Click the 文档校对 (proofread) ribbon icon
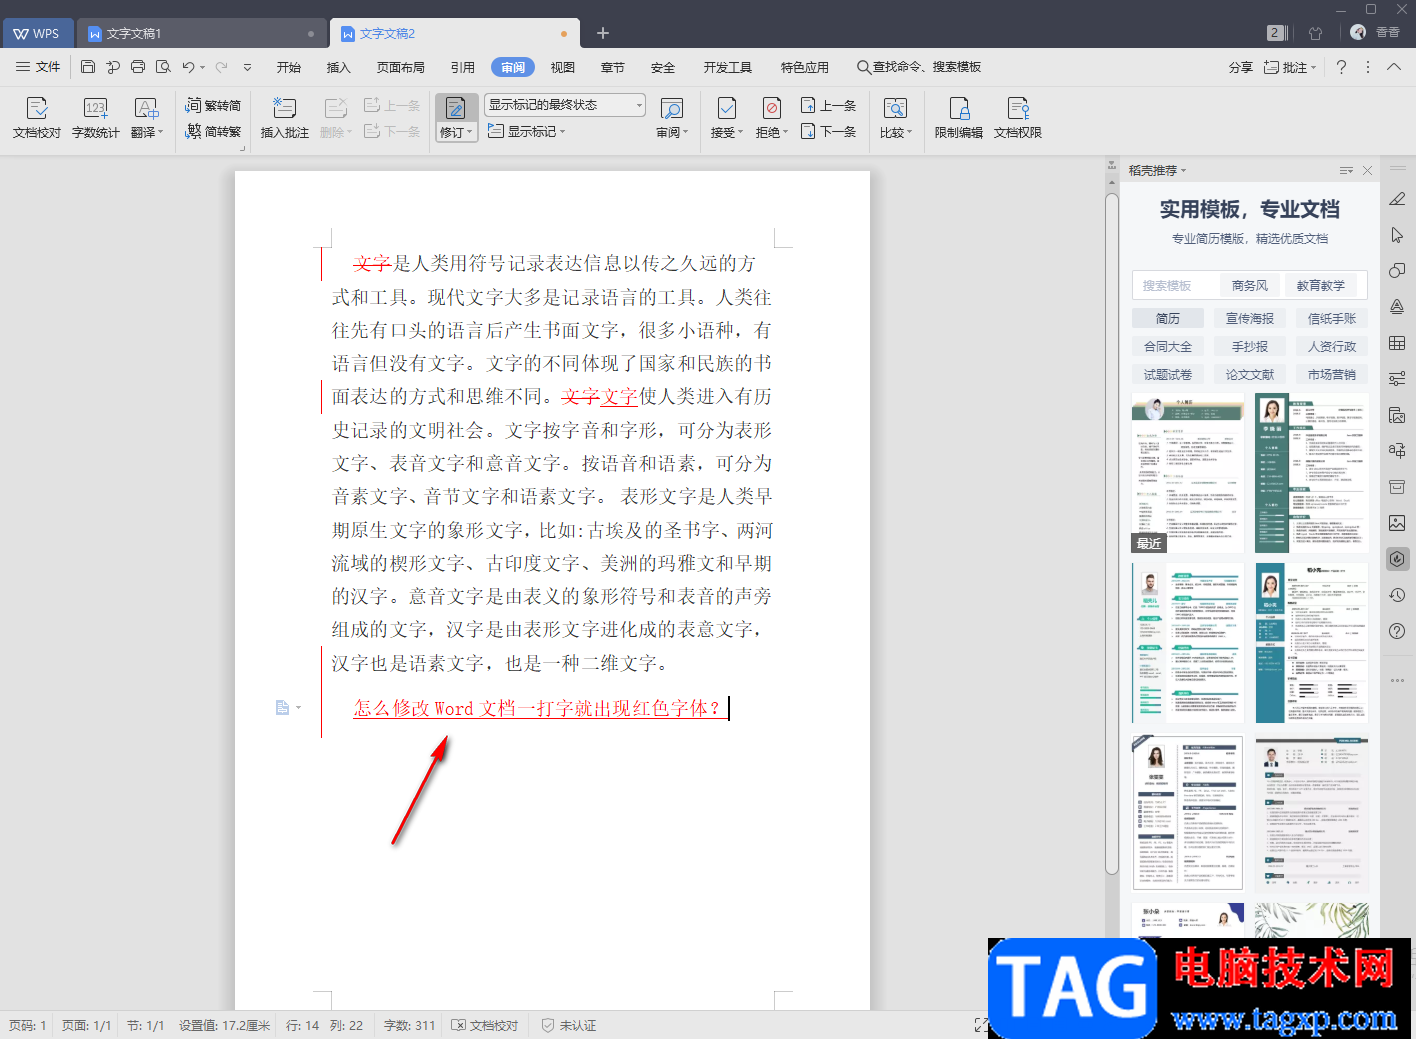Viewport: 1416px width, 1039px height. [x=37, y=117]
